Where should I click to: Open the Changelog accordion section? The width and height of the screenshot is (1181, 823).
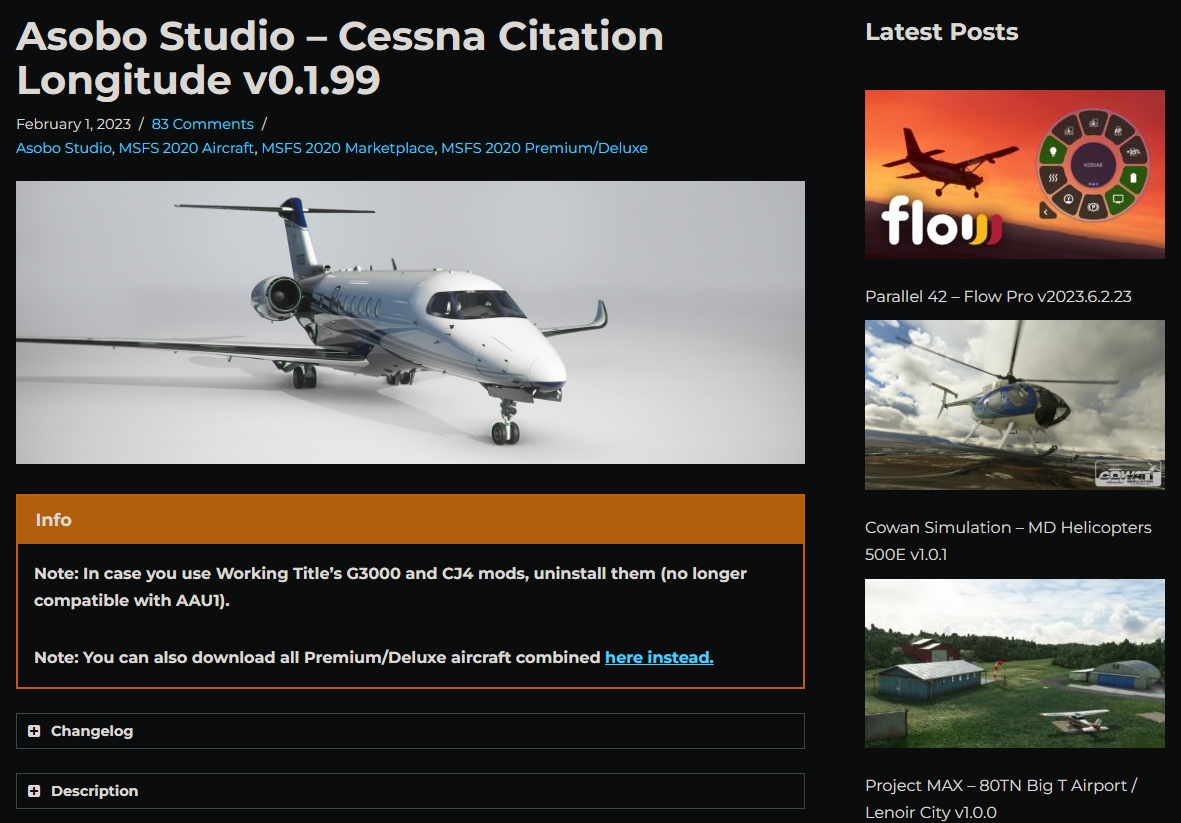(x=410, y=731)
